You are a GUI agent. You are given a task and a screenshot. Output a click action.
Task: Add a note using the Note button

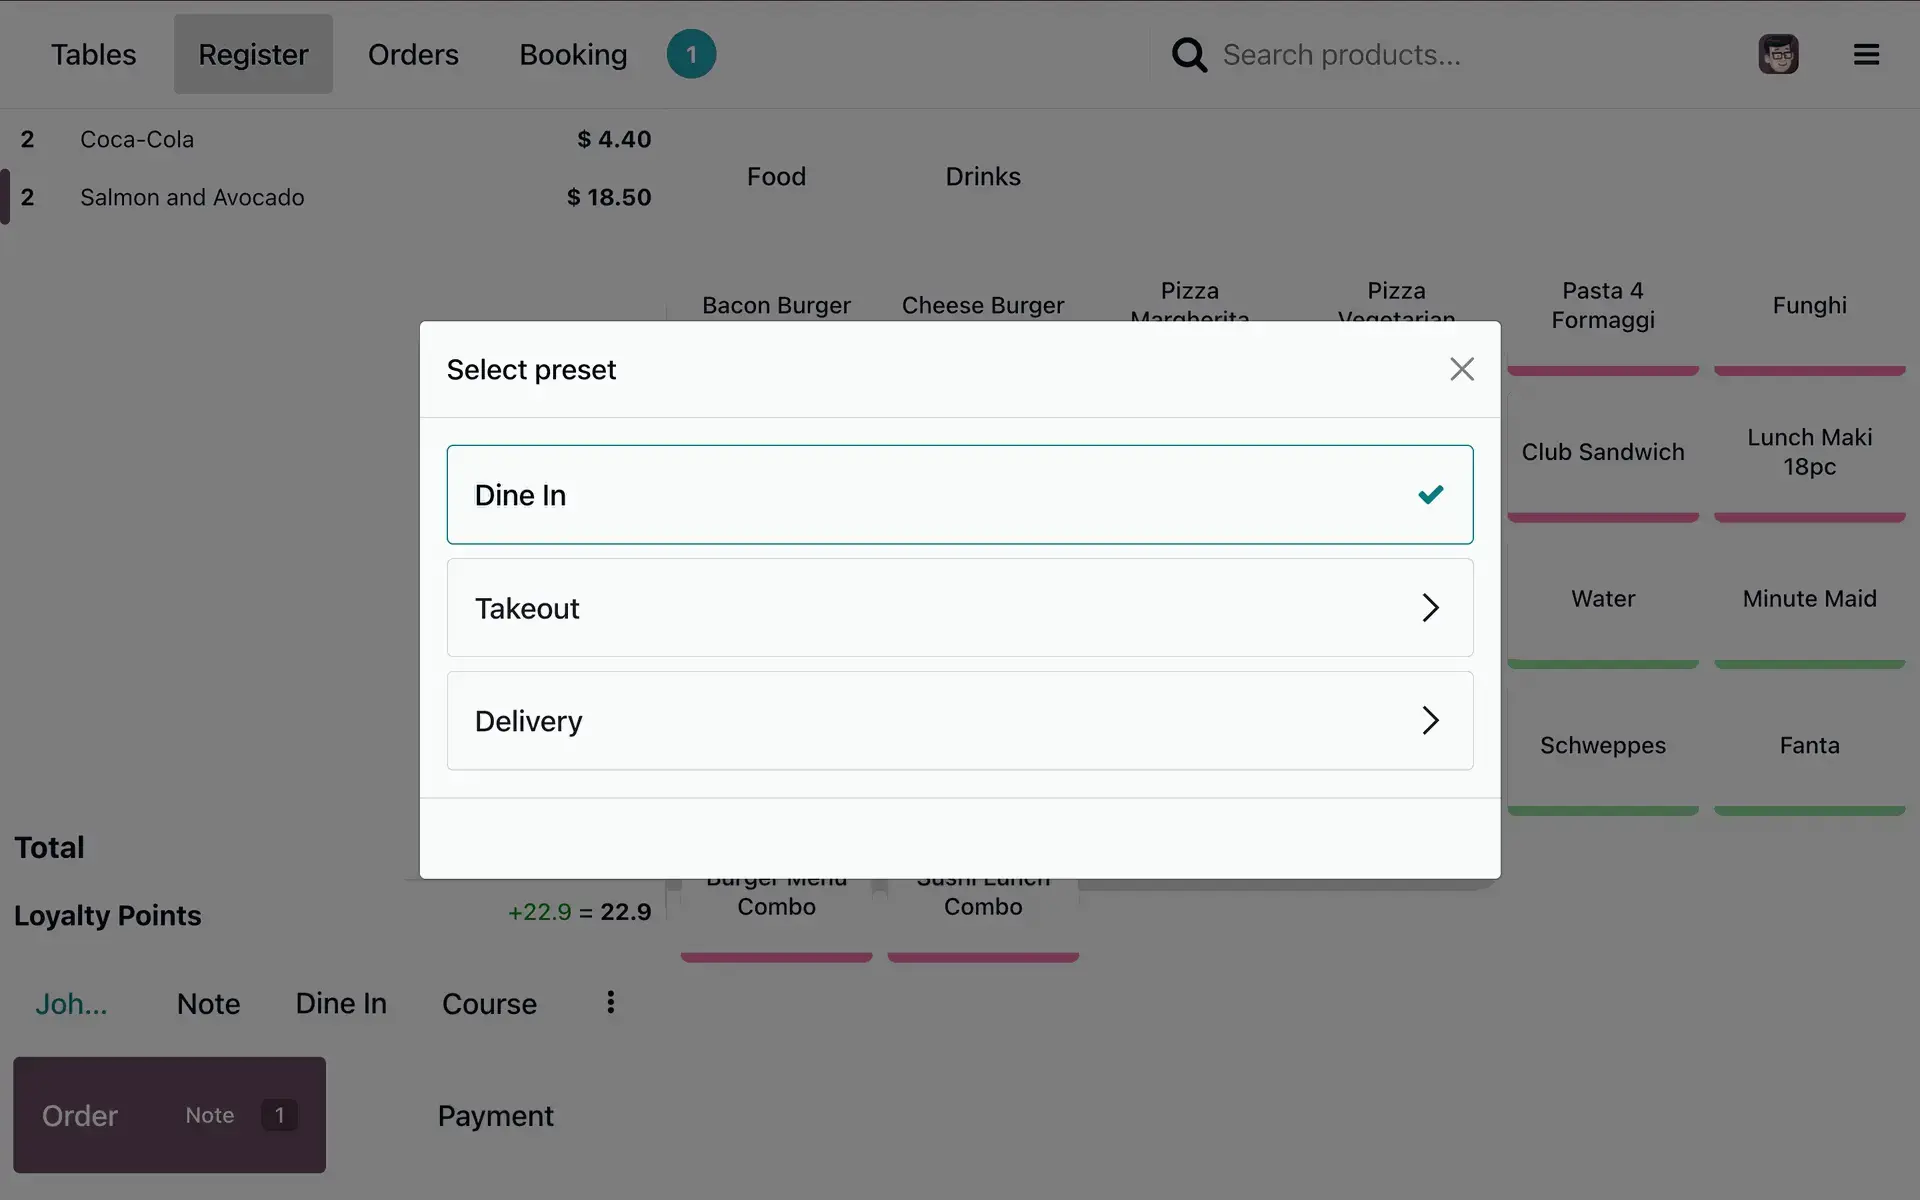207,1003
